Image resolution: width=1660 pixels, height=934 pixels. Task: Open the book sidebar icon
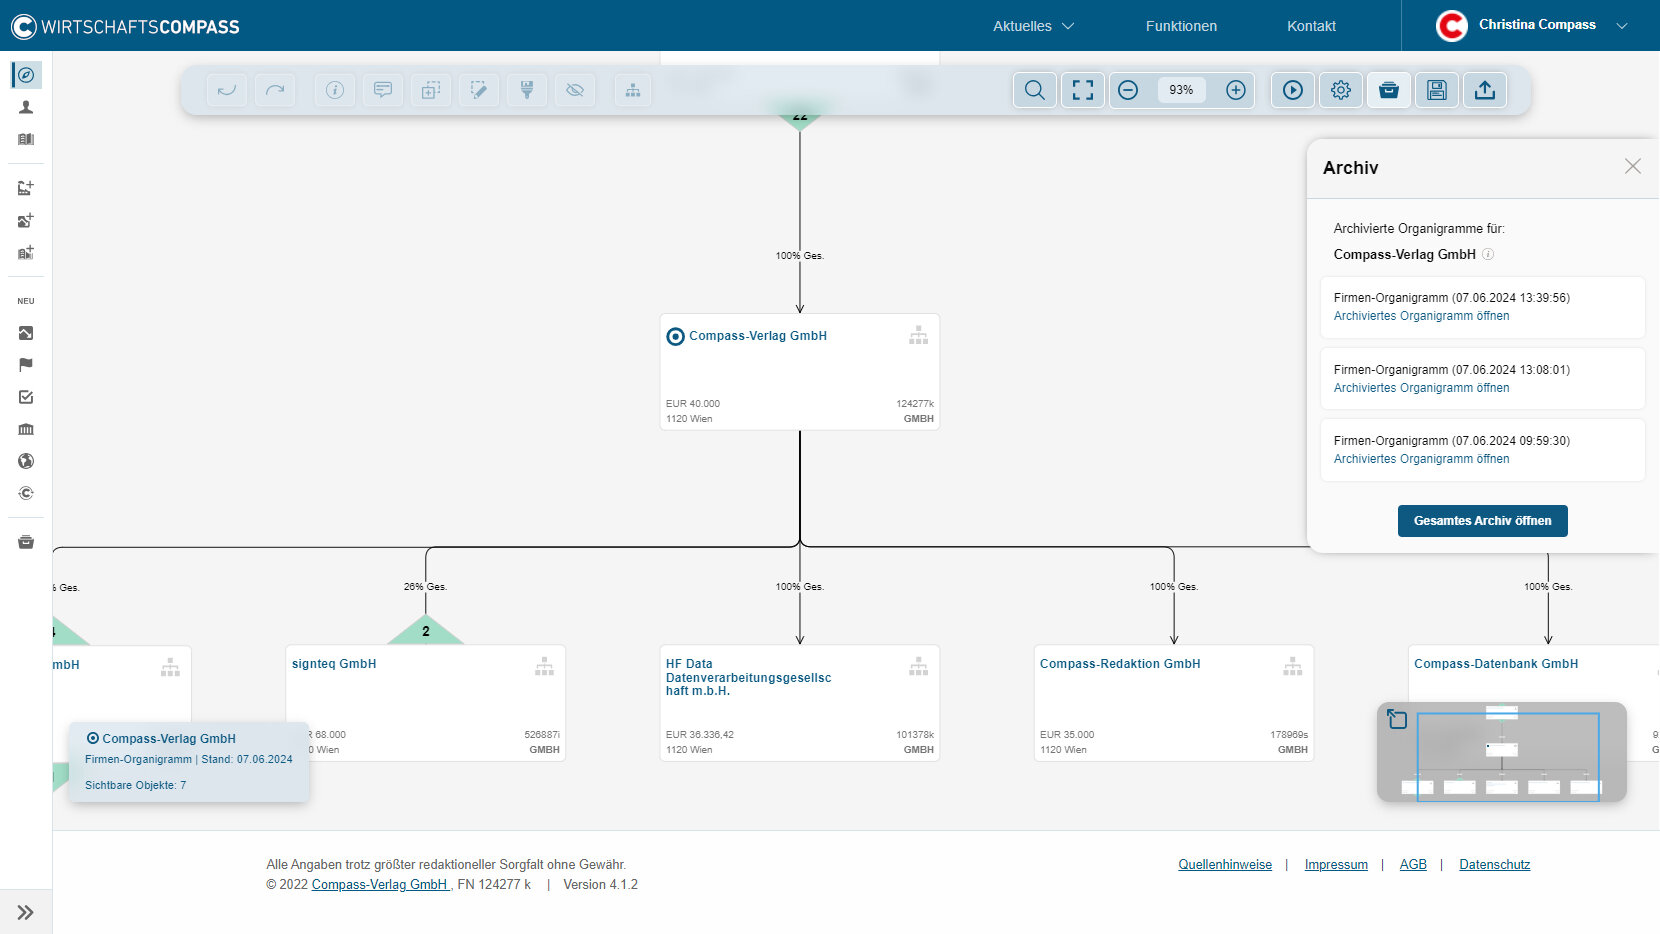26,139
